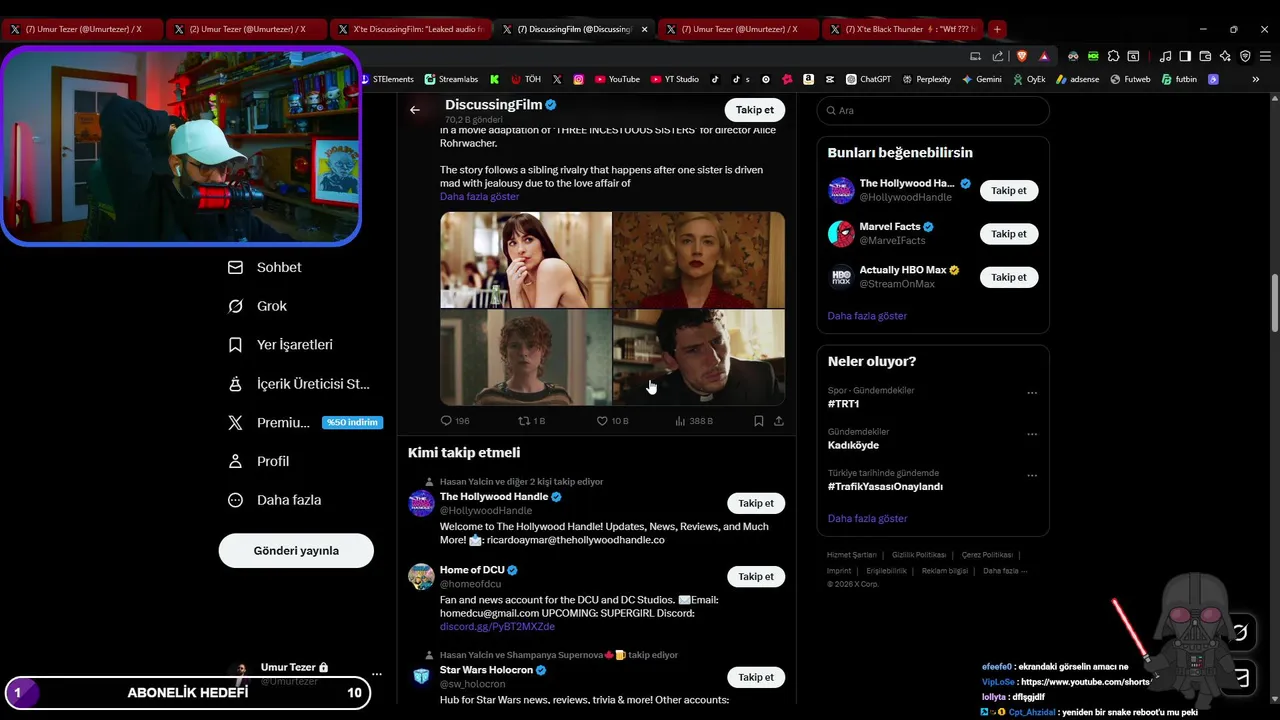Open Yer İşaretleri in the sidebar
The width and height of the screenshot is (1280, 720).
tap(280, 344)
